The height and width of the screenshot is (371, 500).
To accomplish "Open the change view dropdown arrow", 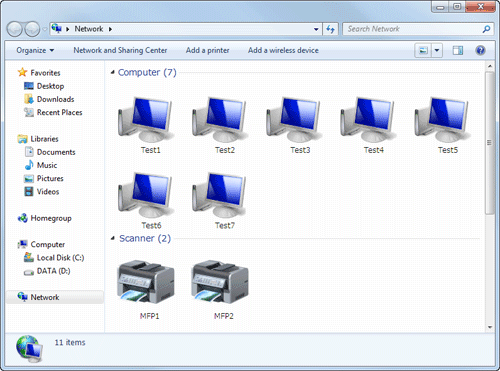I will pyautogui.click(x=437, y=50).
